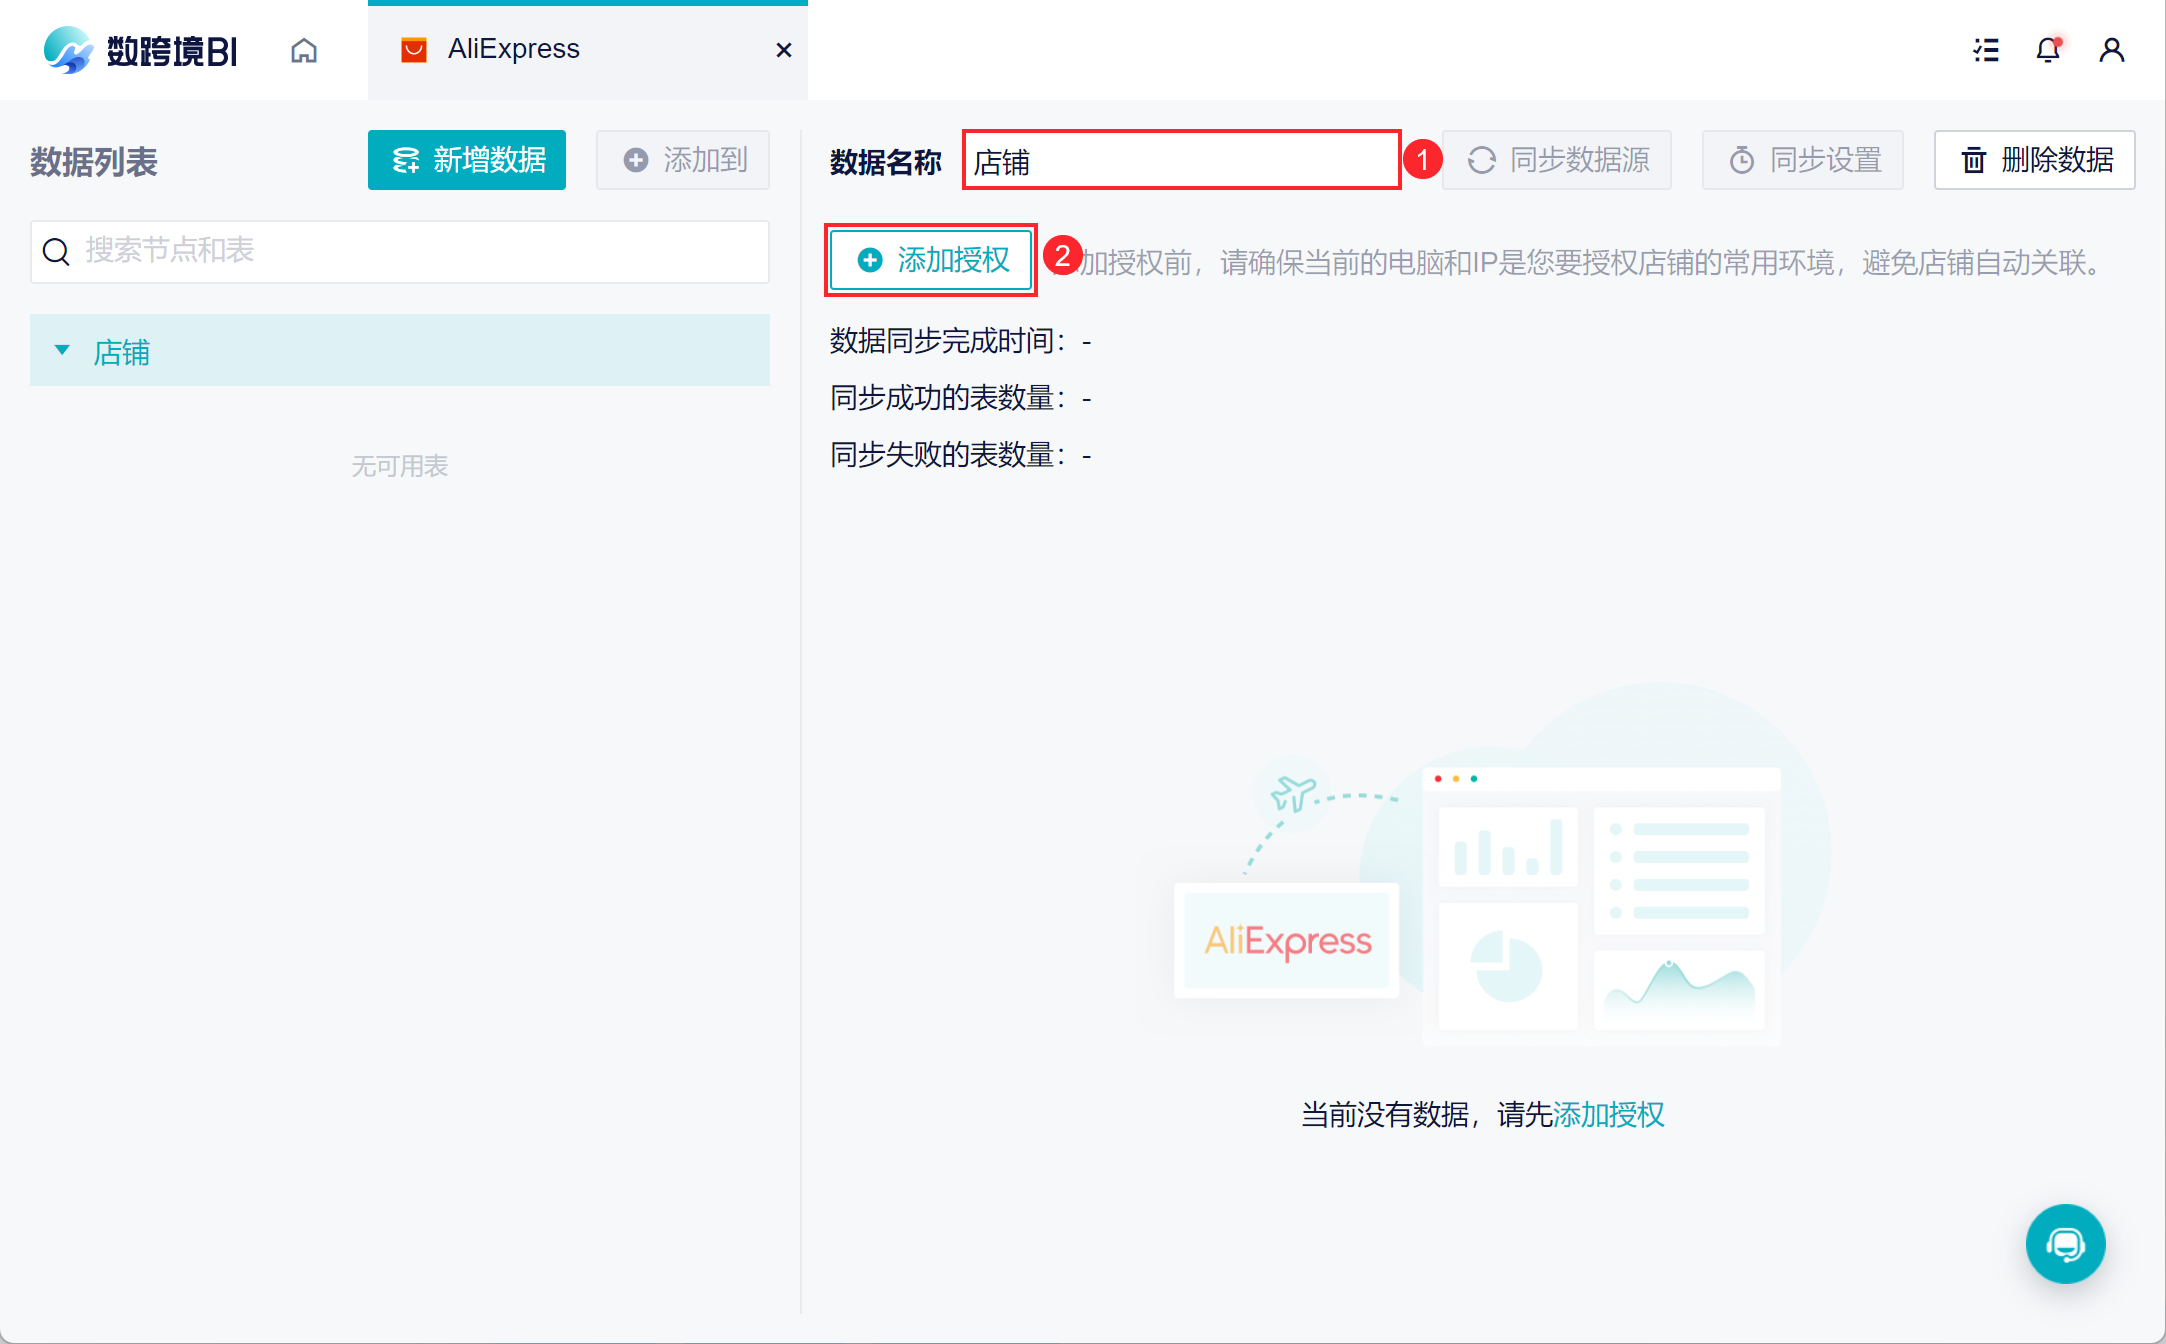Image resolution: width=2166 pixels, height=1344 pixels.
Task: Click the 添加到 button
Action: click(683, 160)
